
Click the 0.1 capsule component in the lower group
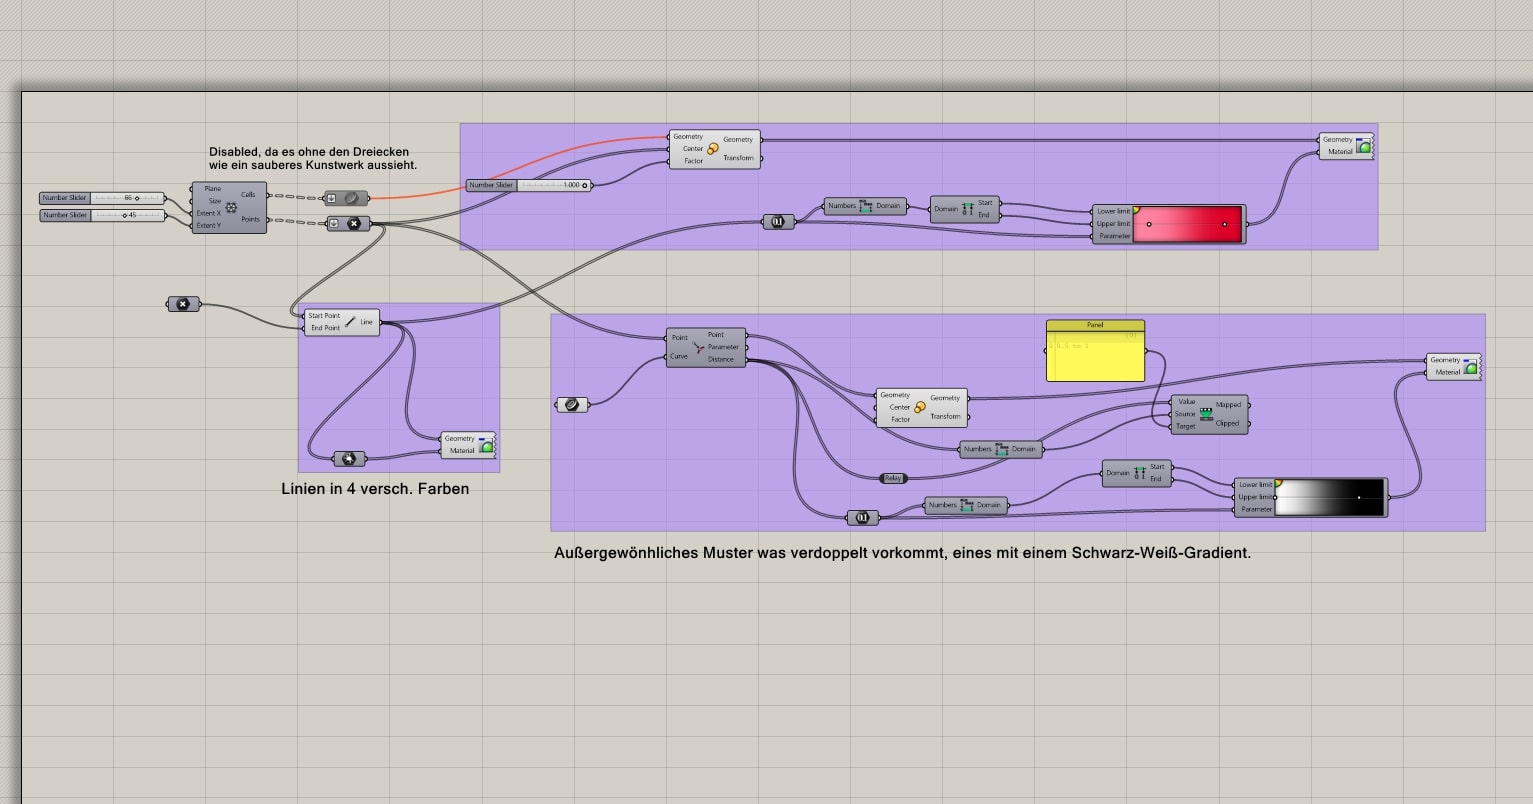[x=864, y=518]
